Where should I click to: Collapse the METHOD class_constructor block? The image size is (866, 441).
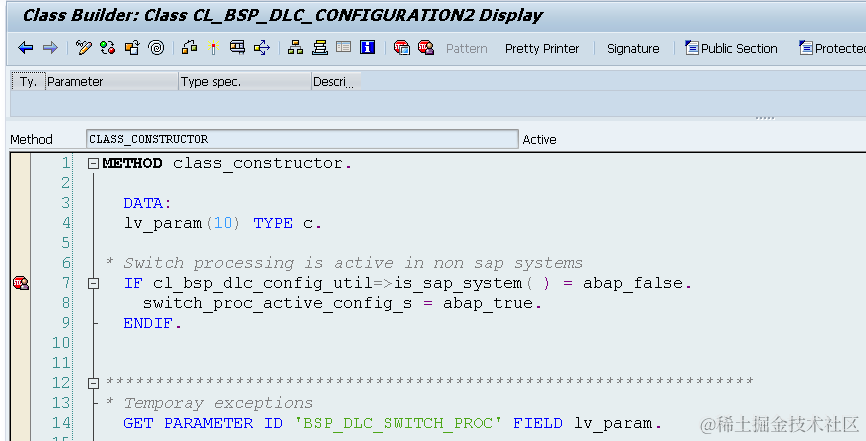93,164
